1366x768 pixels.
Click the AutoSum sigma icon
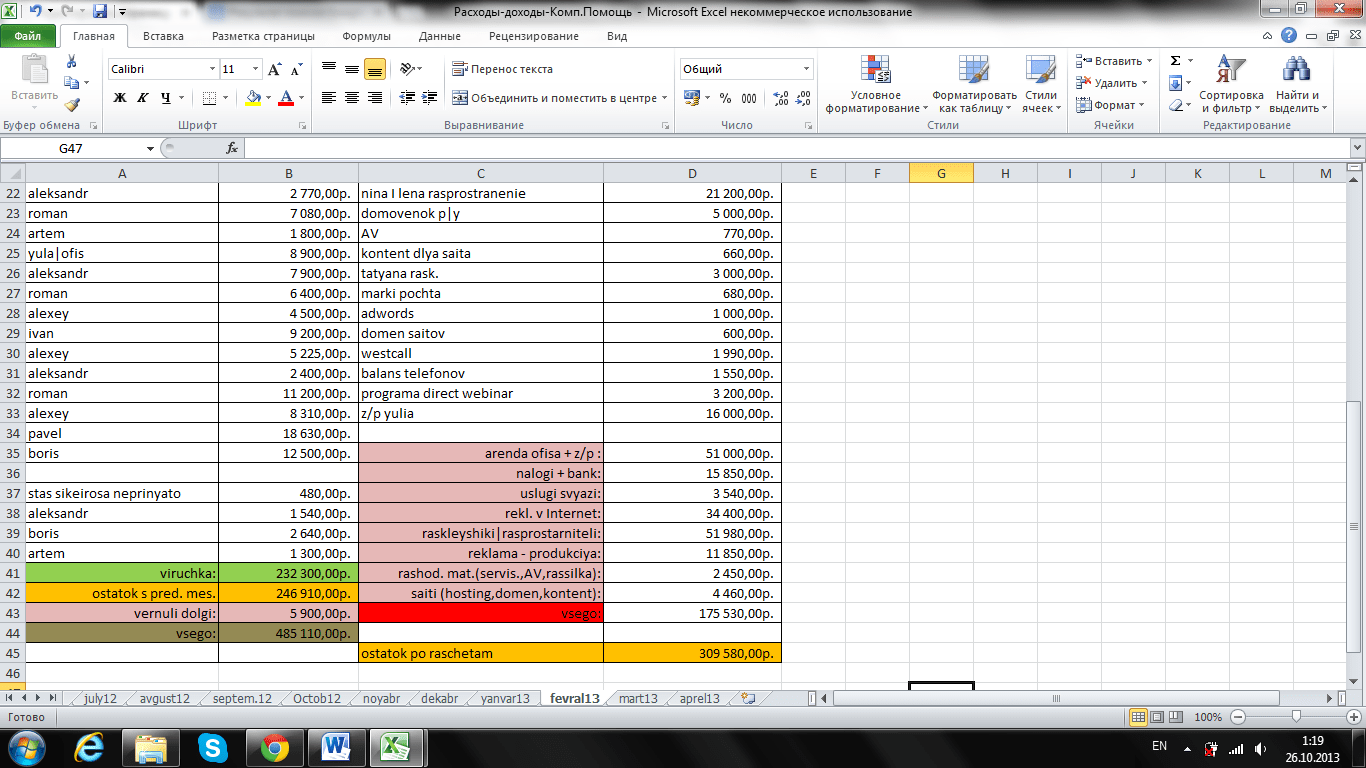1176,61
